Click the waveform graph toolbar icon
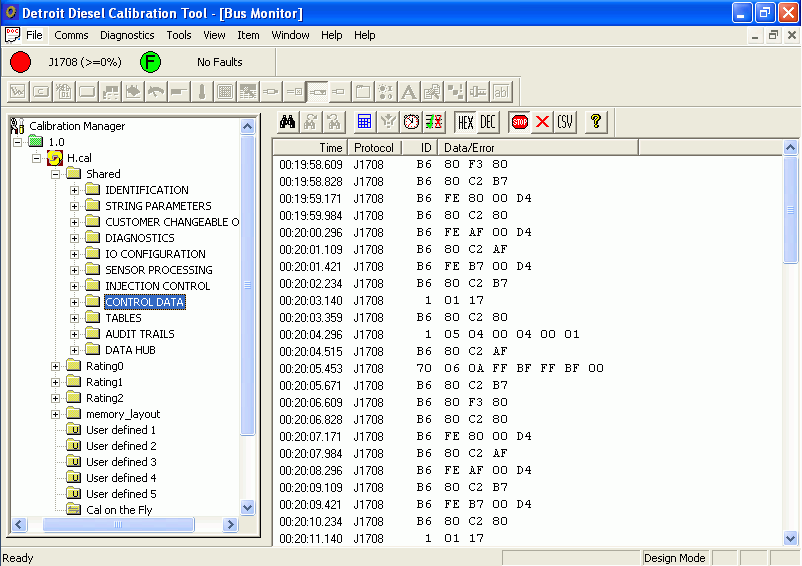Image resolution: width=802 pixels, height=566 pixels. point(18,92)
